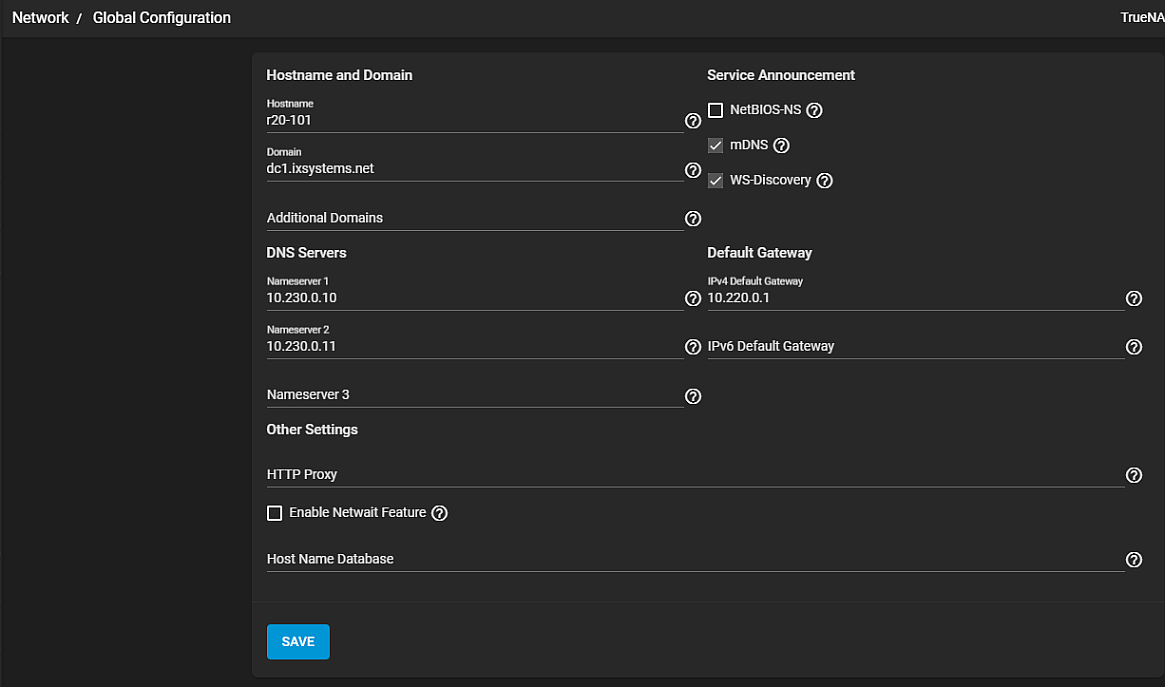The width and height of the screenshot is (1165, 687).
Task: Click help icon beside Additional Domains
Action: pyautogui.click(x=692, y=218)
